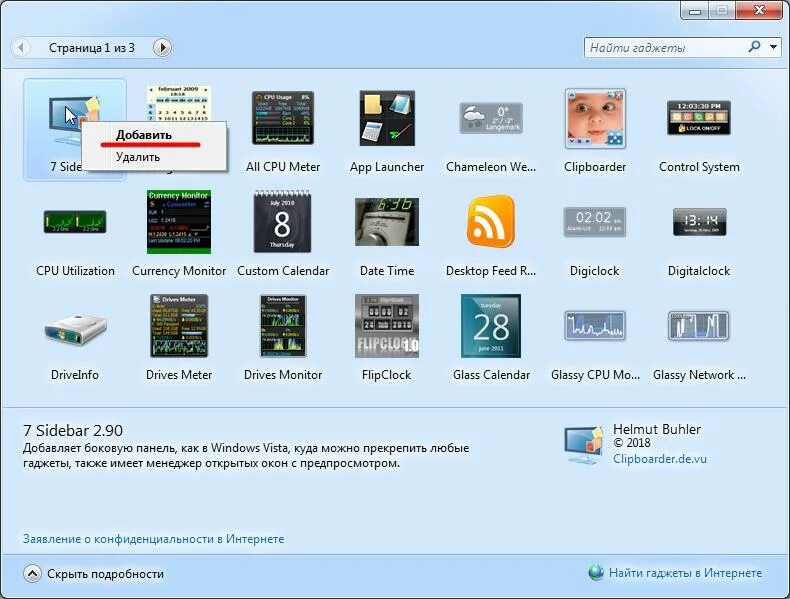
Task: Select the Custom Calendar gadget
Action: click(x=283, y=222)
